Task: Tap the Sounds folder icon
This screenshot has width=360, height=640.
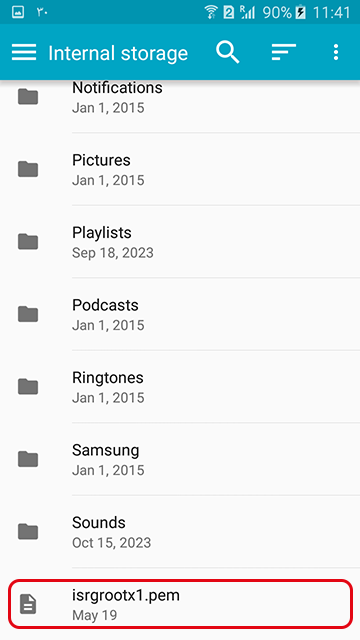Action: point(28,531)
